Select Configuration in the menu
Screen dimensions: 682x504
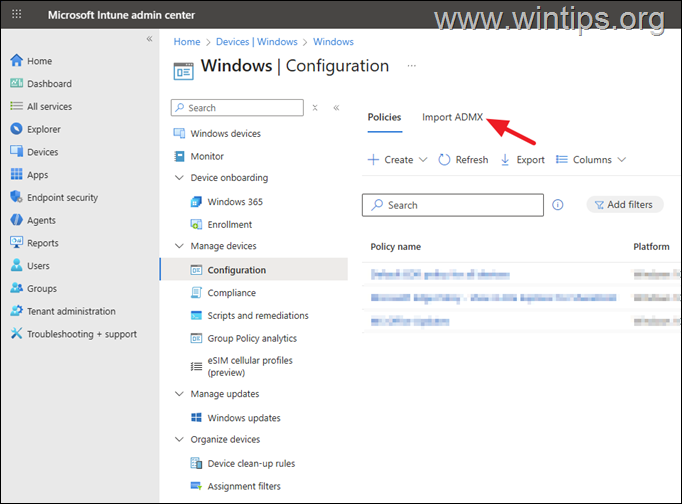(x=254, y=270)
